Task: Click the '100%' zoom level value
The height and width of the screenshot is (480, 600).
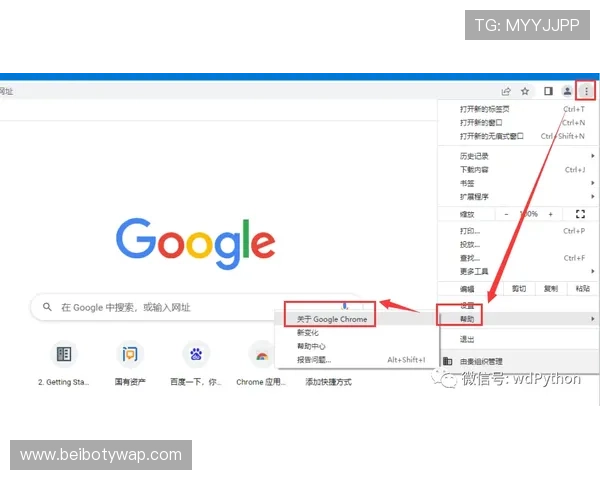Action: point(528,214)
